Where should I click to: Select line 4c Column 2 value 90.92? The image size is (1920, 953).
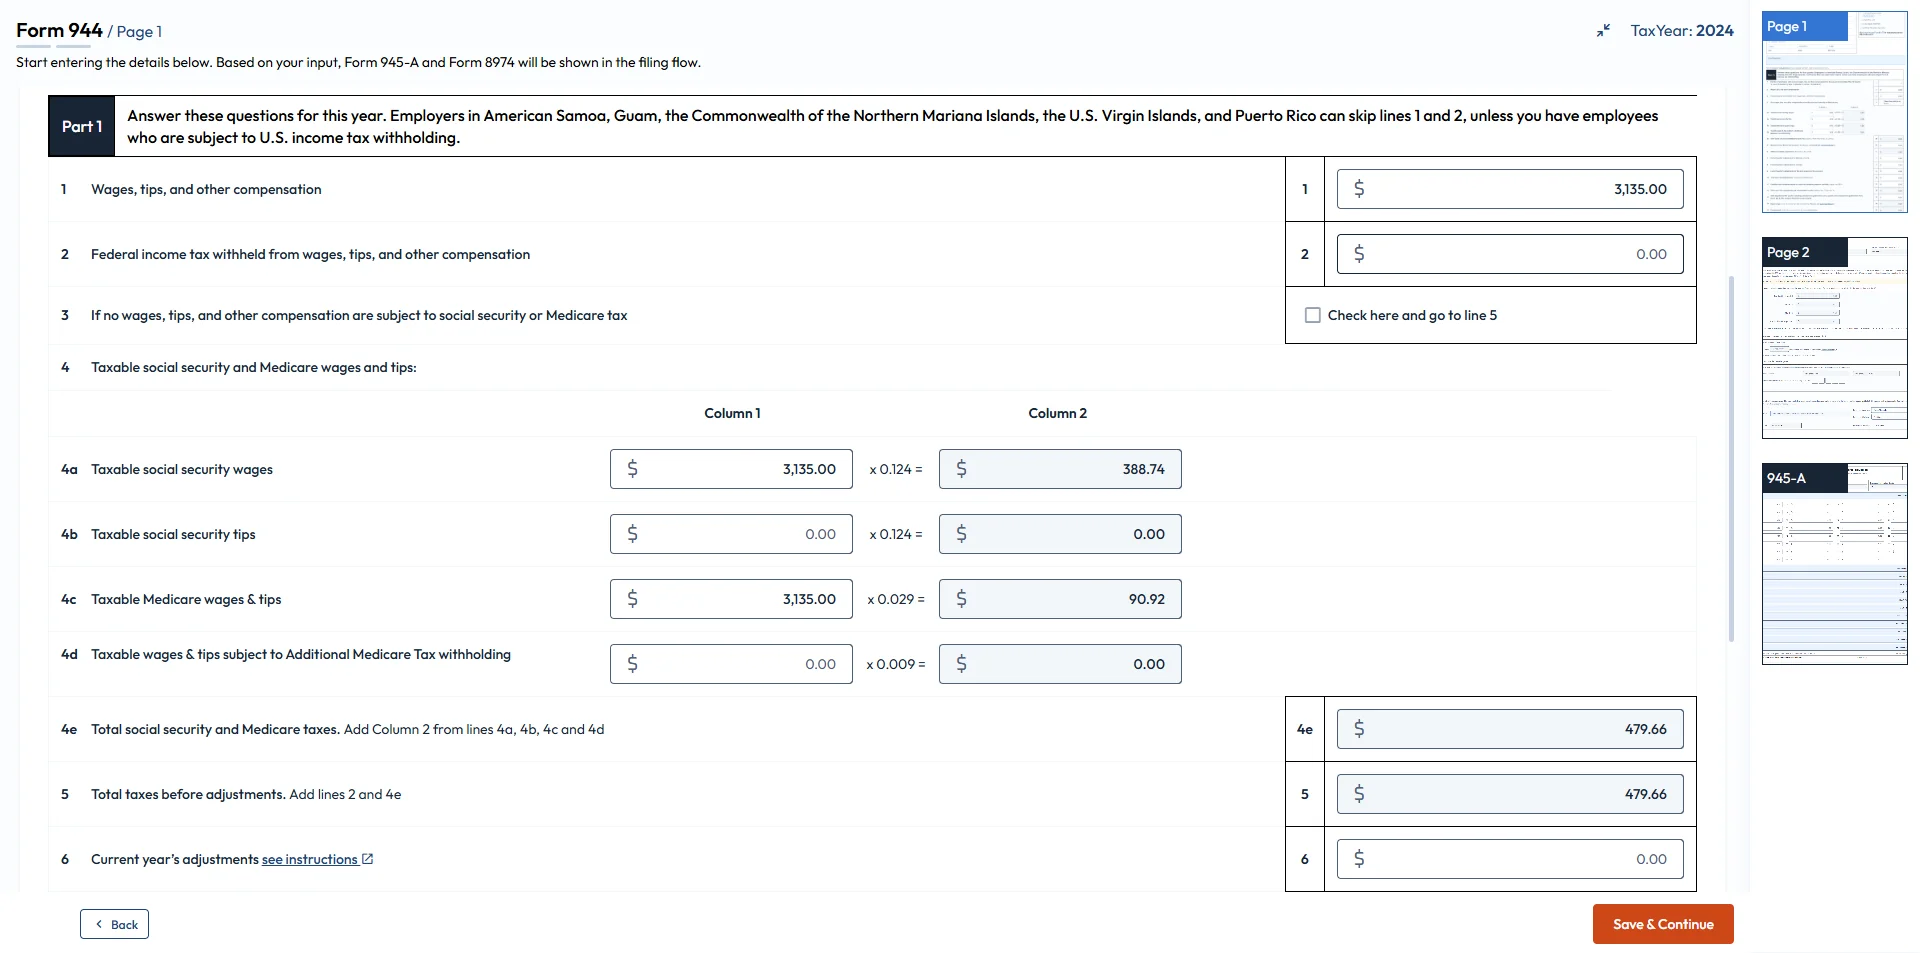(1060, 599)
